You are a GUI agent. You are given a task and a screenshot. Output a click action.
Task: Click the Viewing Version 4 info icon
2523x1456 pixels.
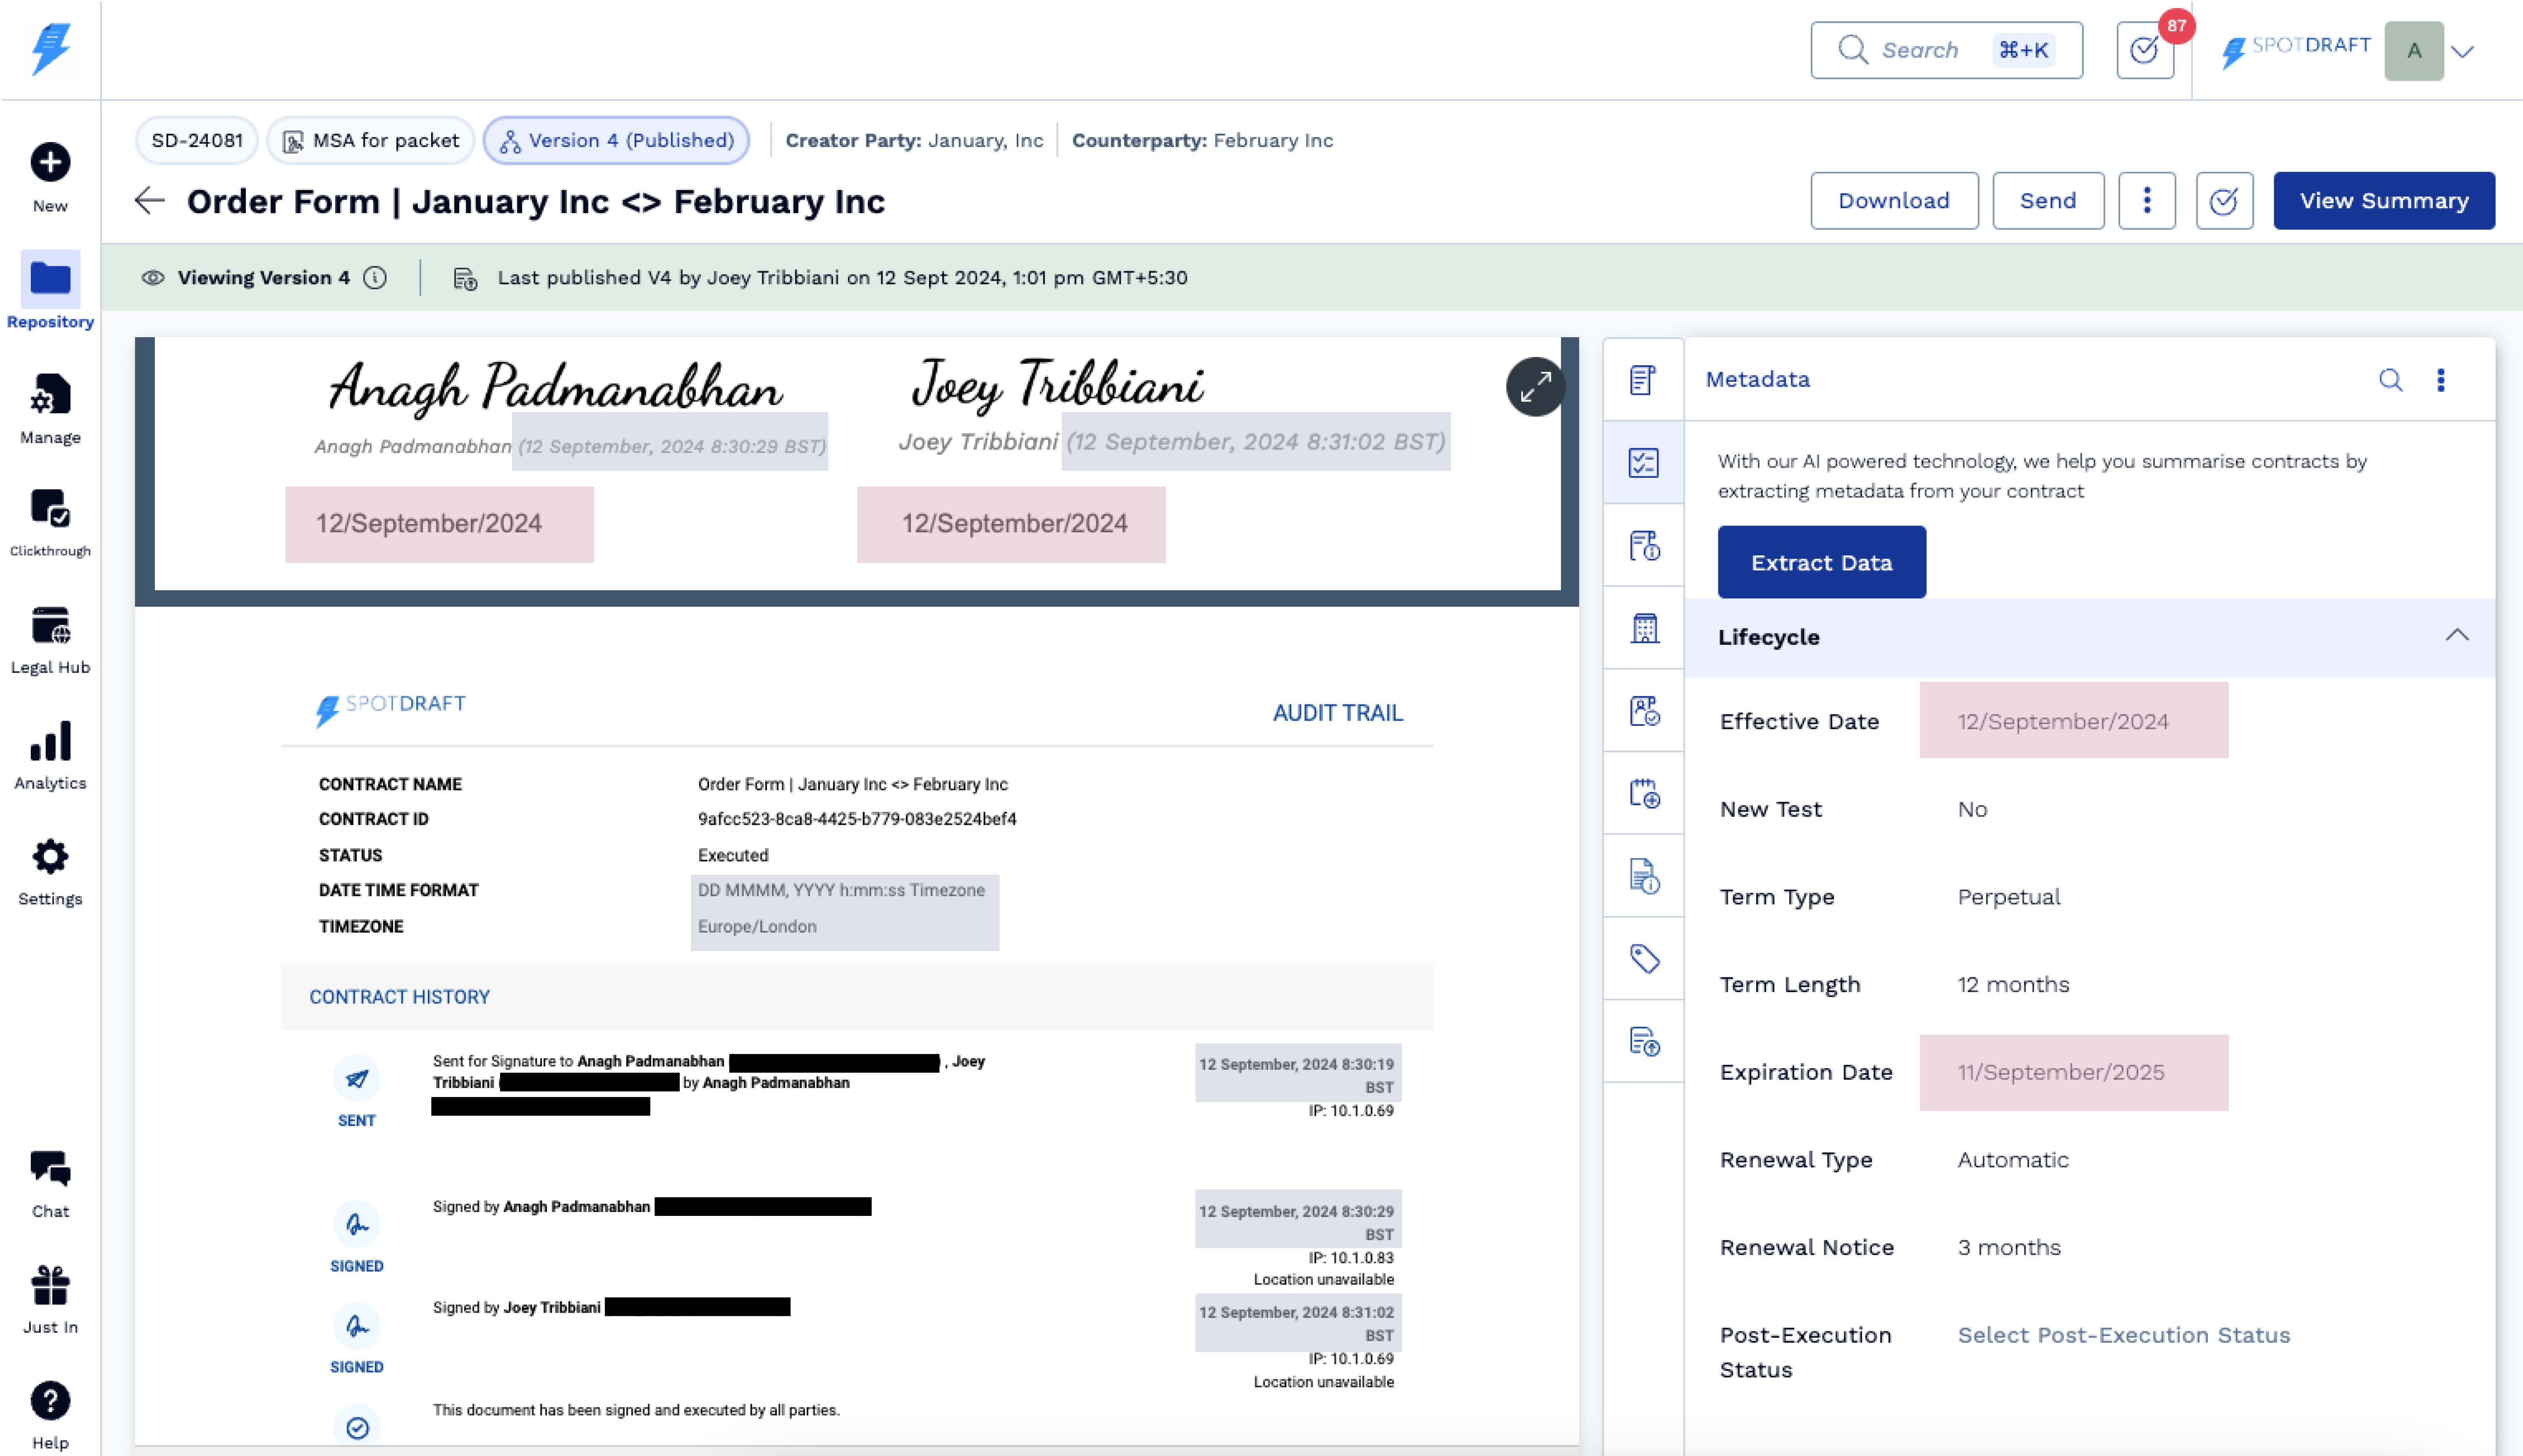[x=375, y=278]
